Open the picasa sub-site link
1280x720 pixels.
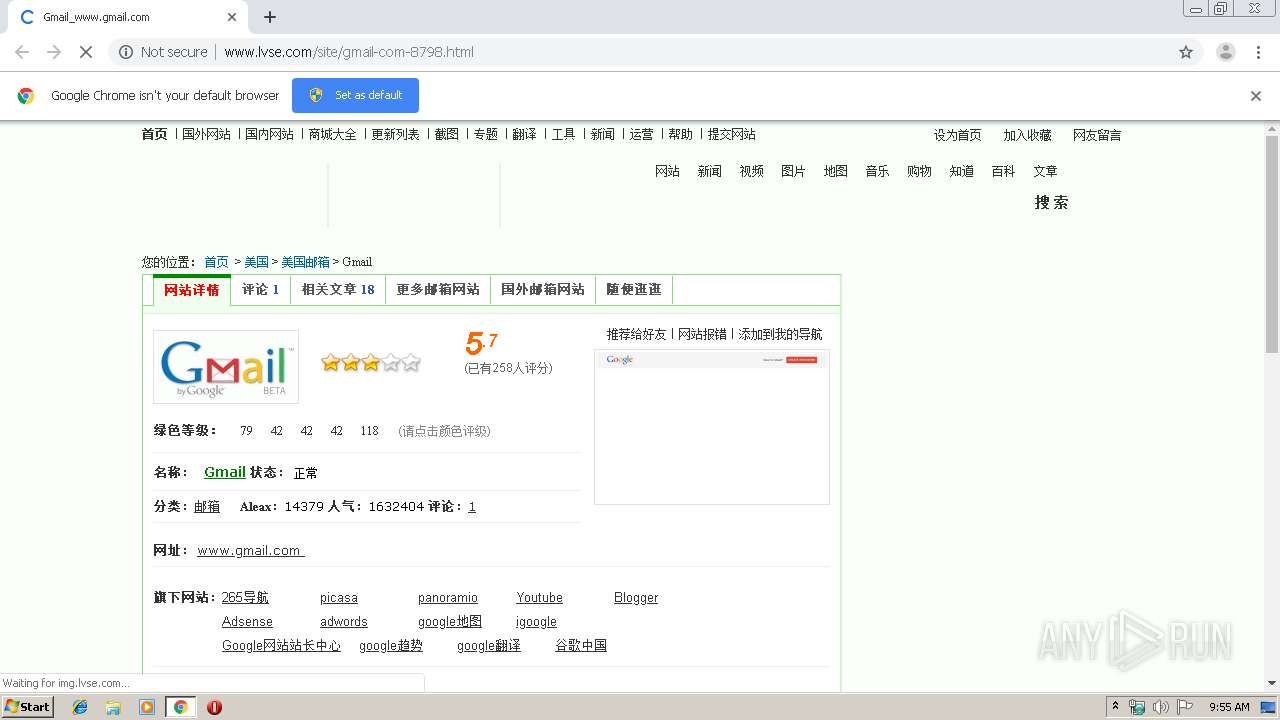tap(339, 597)
